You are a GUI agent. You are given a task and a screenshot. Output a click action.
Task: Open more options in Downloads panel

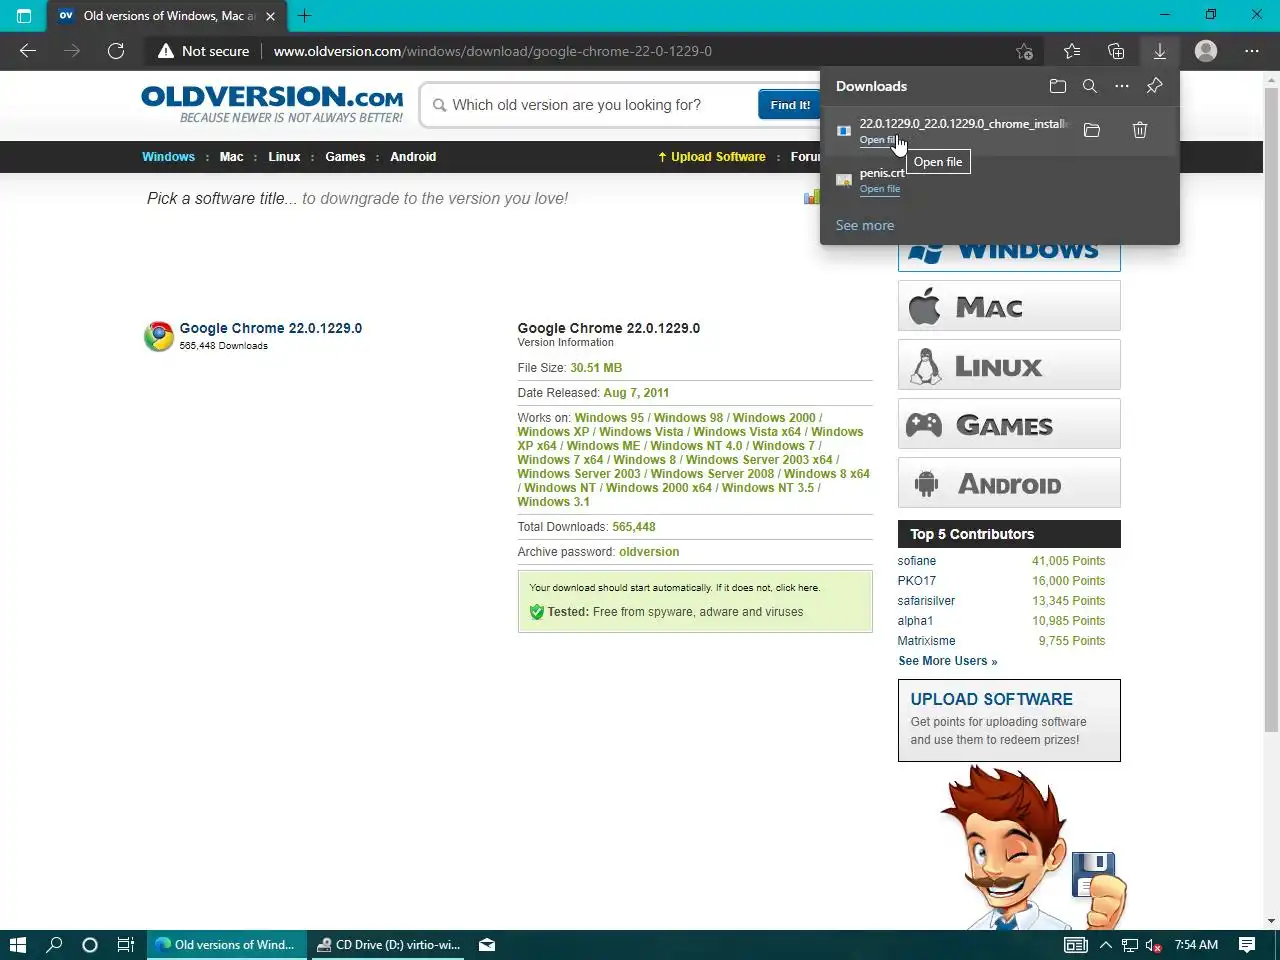click(1122, 86)
